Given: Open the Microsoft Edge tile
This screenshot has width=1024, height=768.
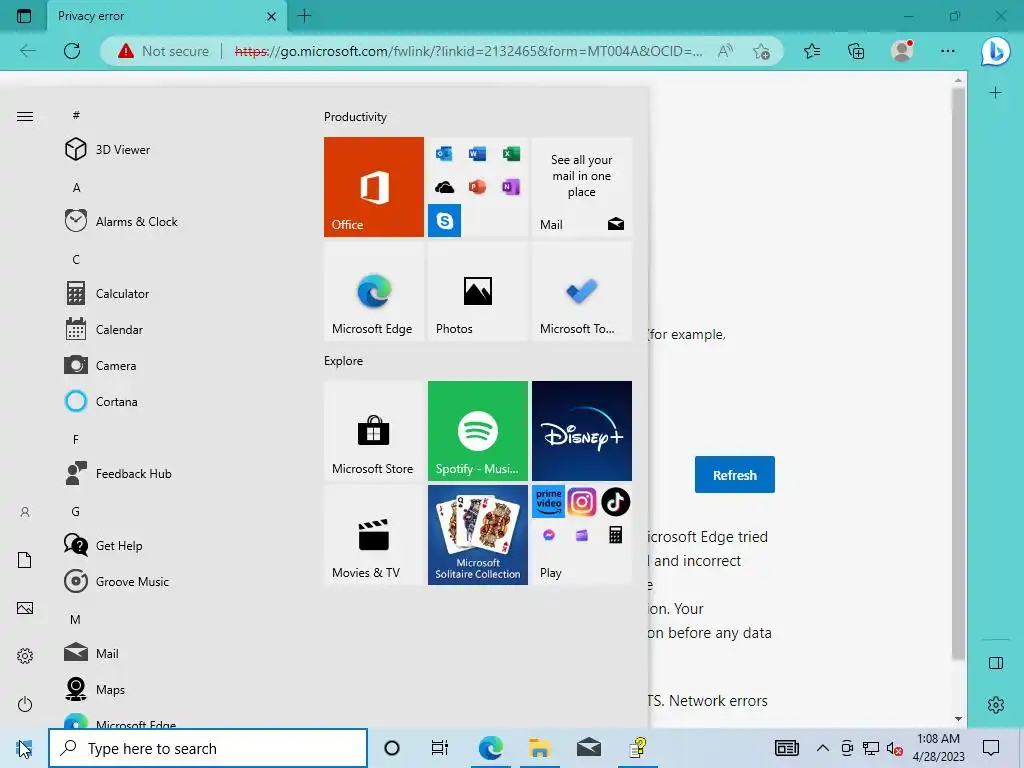Looking at the screenshot, I should click(374, 291).
